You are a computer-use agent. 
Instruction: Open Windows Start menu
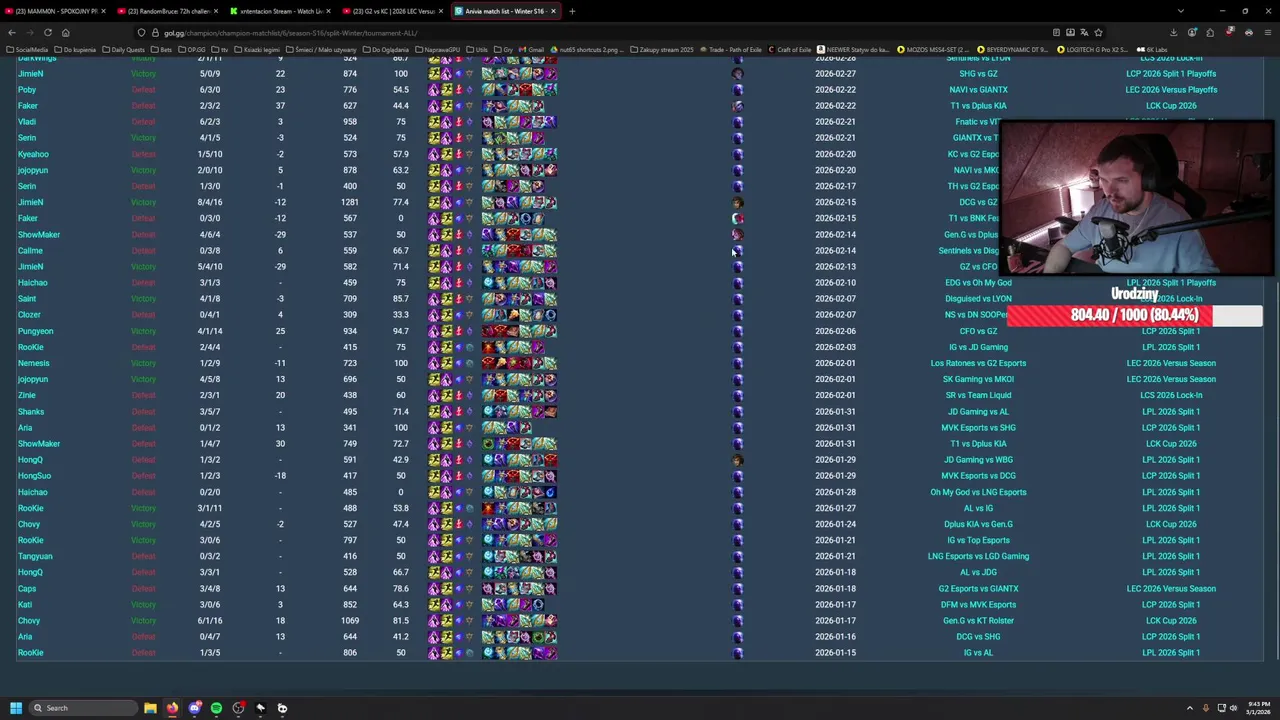click(x=16, y=708)
